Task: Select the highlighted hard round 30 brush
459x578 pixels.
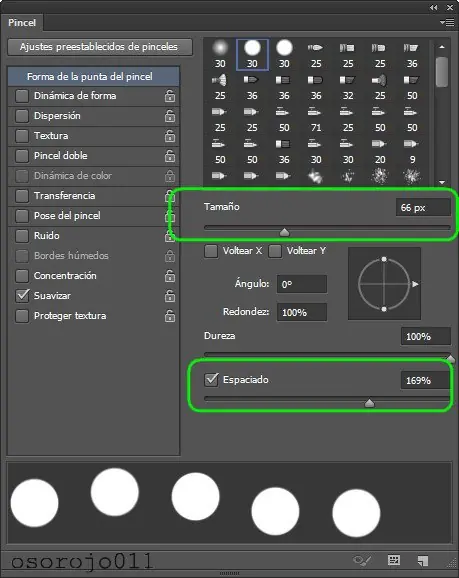Action: point(252,54)
